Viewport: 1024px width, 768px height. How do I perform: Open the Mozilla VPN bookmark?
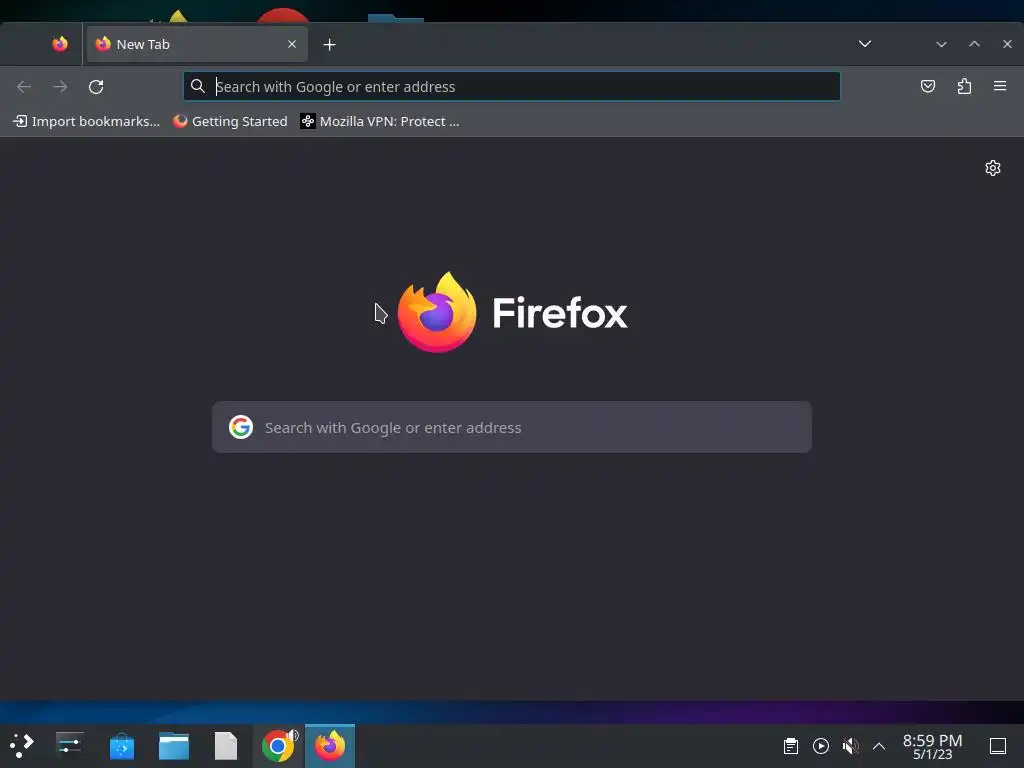click(x=379, y=121)
